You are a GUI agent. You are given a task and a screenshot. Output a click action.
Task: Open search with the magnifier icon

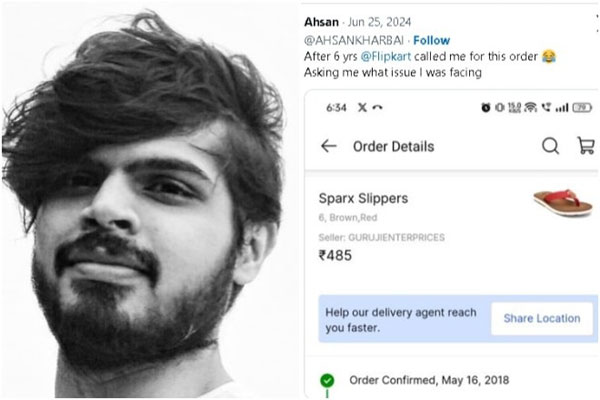coord(551,146)
